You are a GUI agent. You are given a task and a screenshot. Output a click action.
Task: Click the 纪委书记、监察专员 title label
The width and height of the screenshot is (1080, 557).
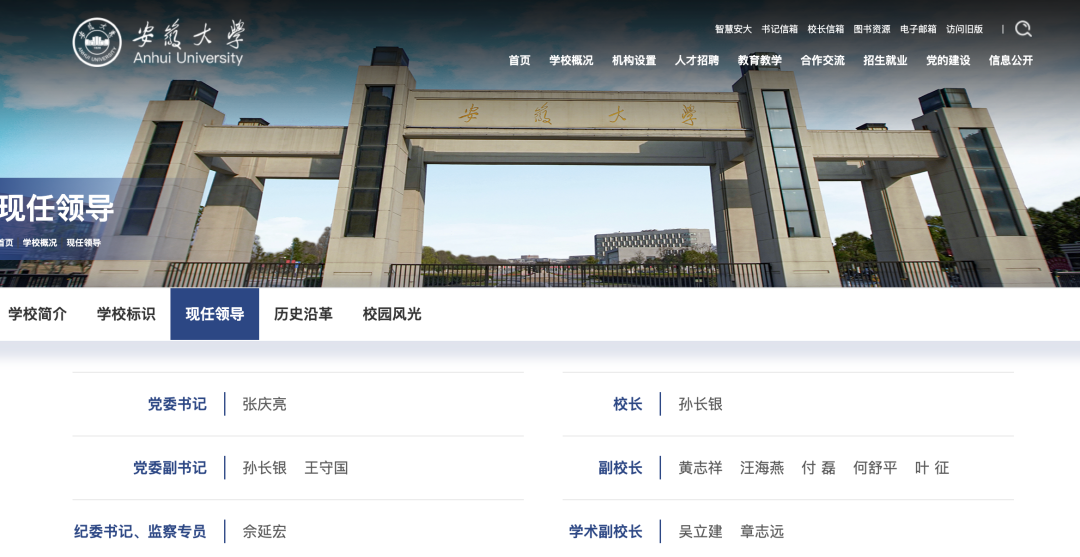[x=140, y=532]
